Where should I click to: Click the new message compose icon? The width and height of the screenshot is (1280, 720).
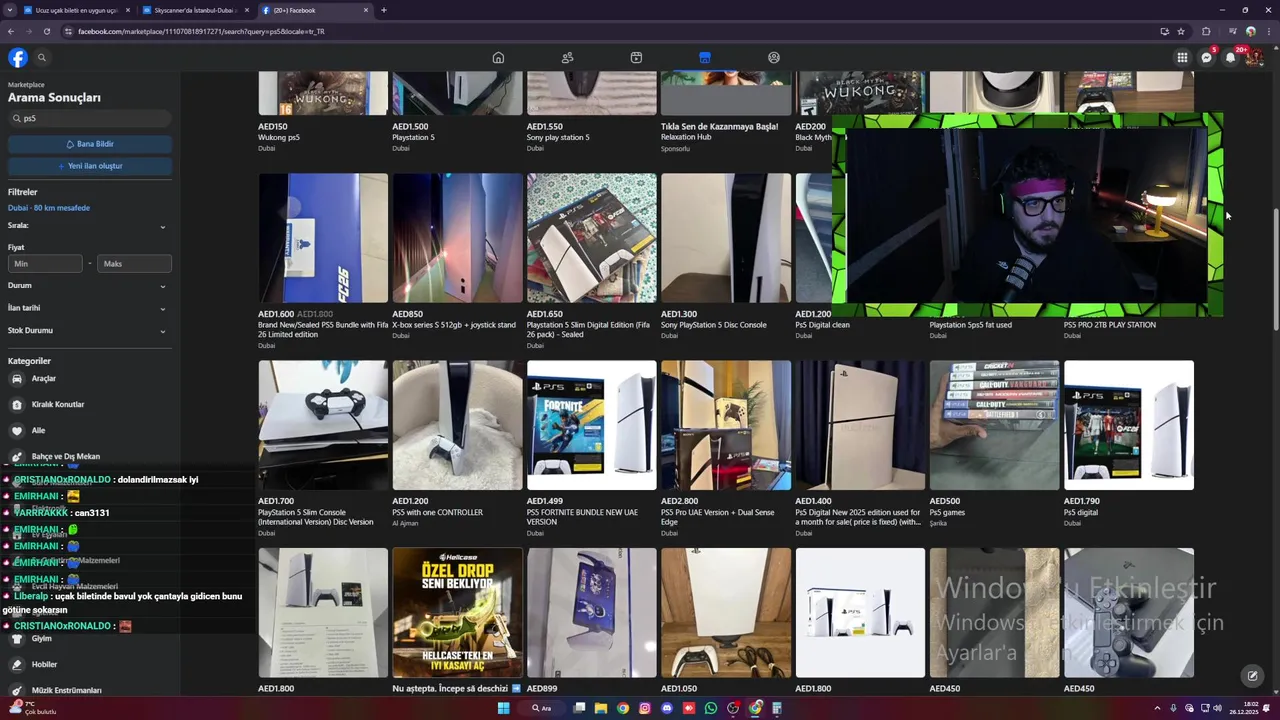pos(1252,676)
